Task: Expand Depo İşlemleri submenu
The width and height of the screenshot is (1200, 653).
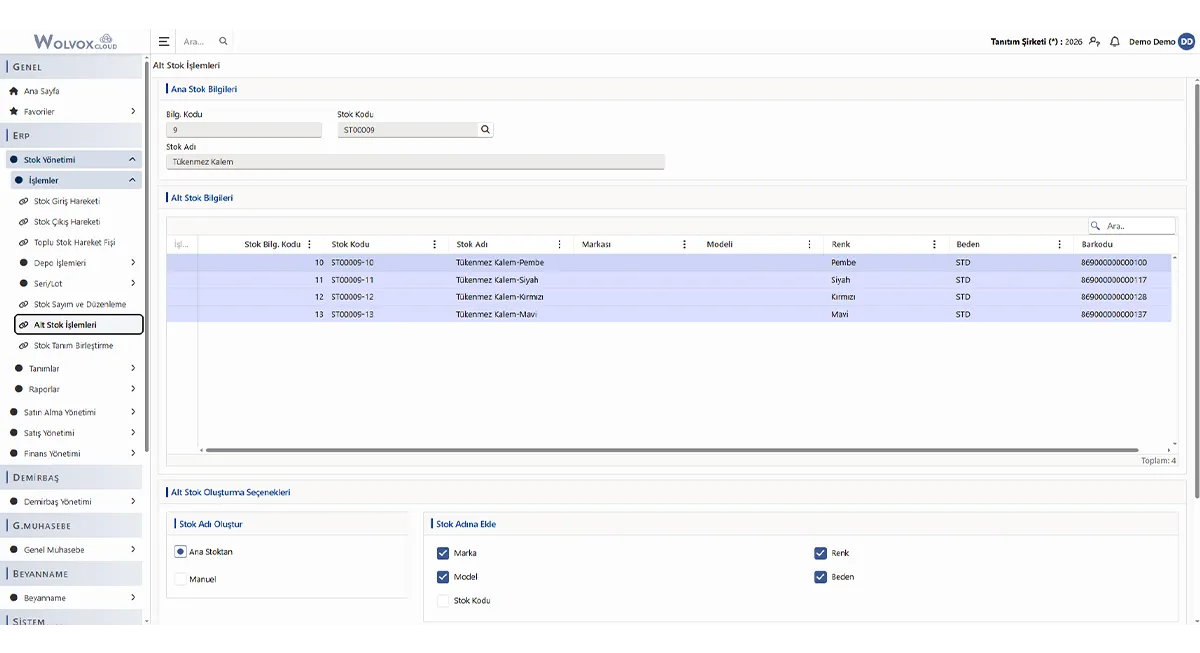Action: pos(133,263)
